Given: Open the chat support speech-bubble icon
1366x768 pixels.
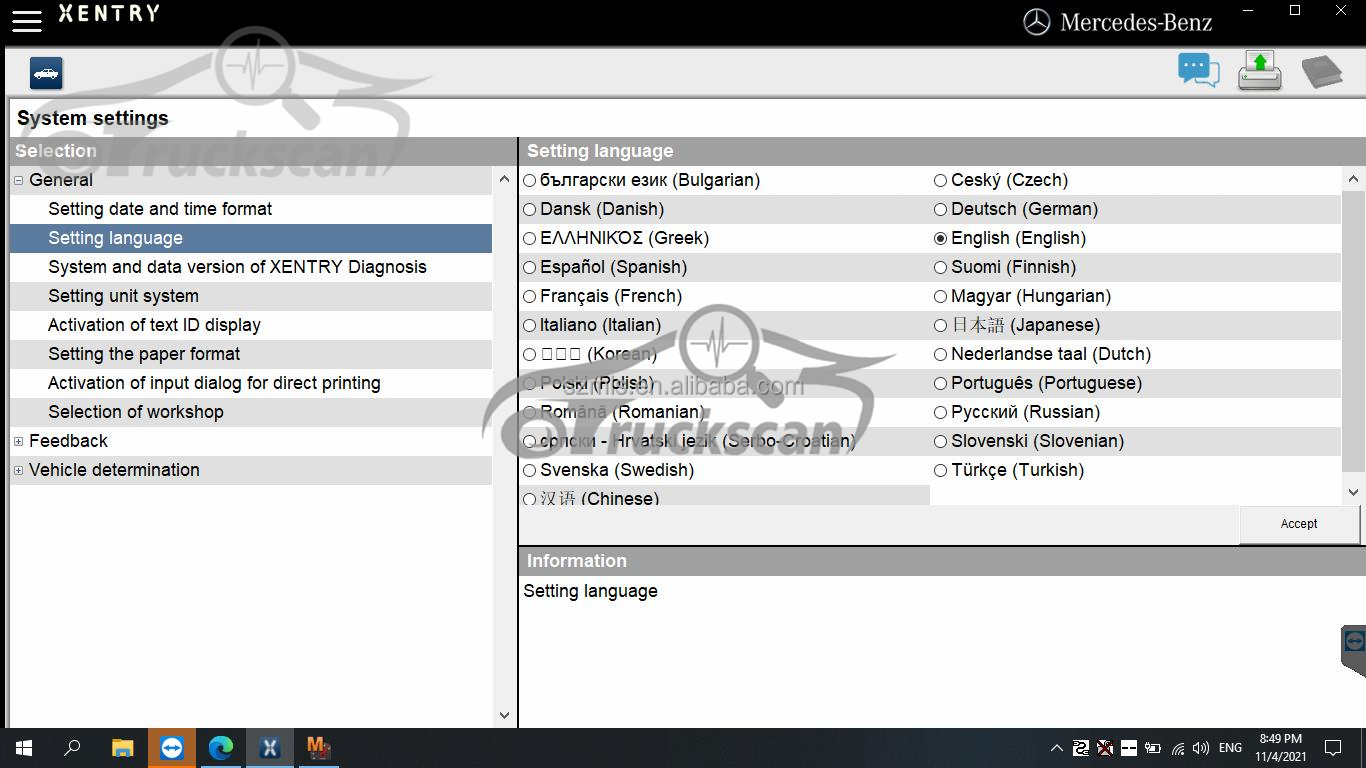Looking at the screenshot, I should 1198,71.
